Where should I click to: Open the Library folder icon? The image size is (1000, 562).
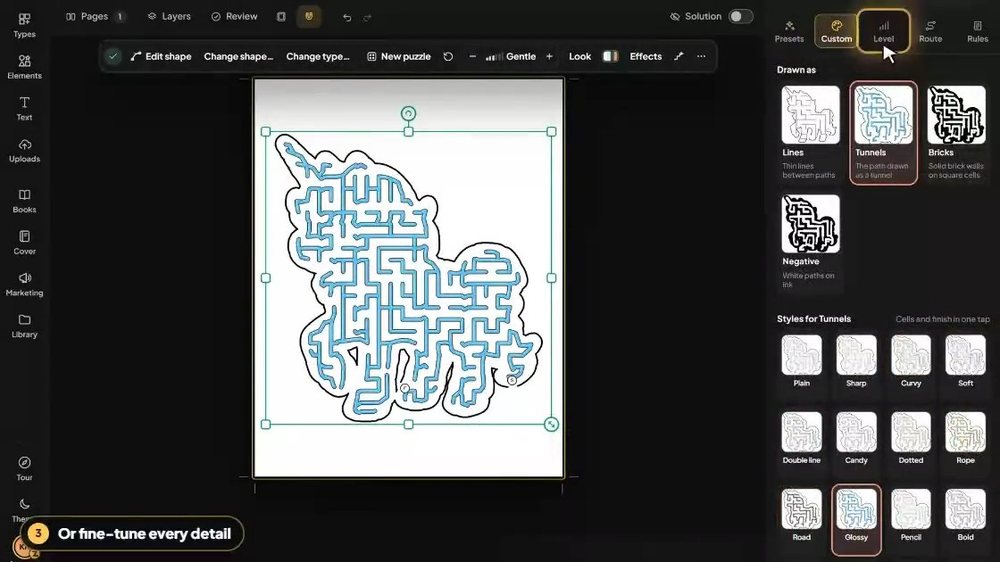point(24,325)
